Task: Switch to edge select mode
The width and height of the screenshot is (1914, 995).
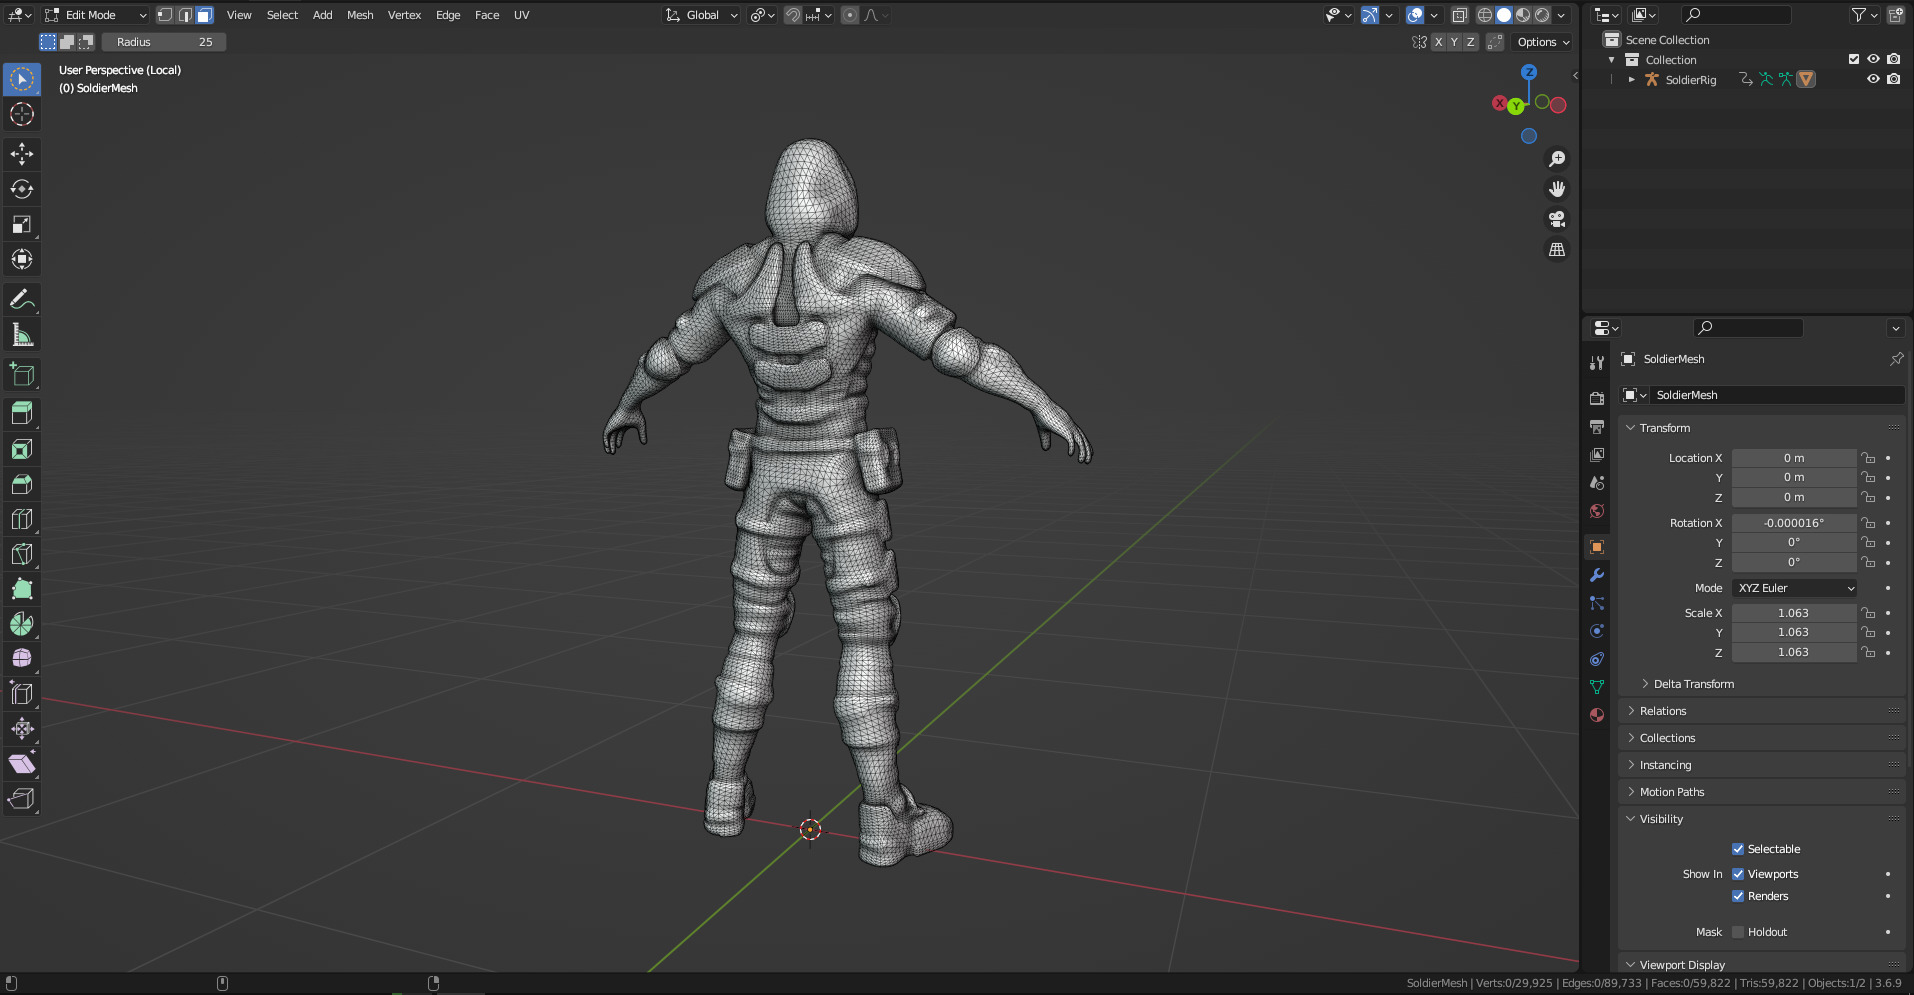Action: (x=185, y=15)
